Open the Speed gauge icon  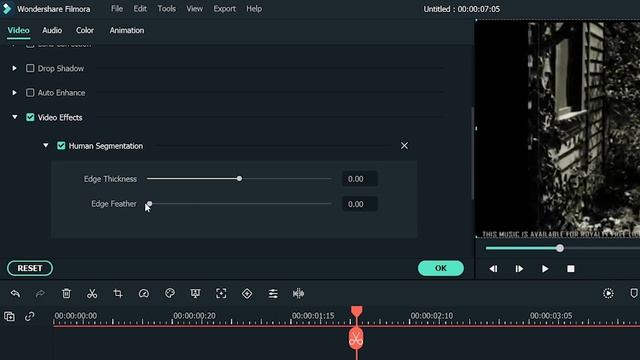[x=144, y=293]
